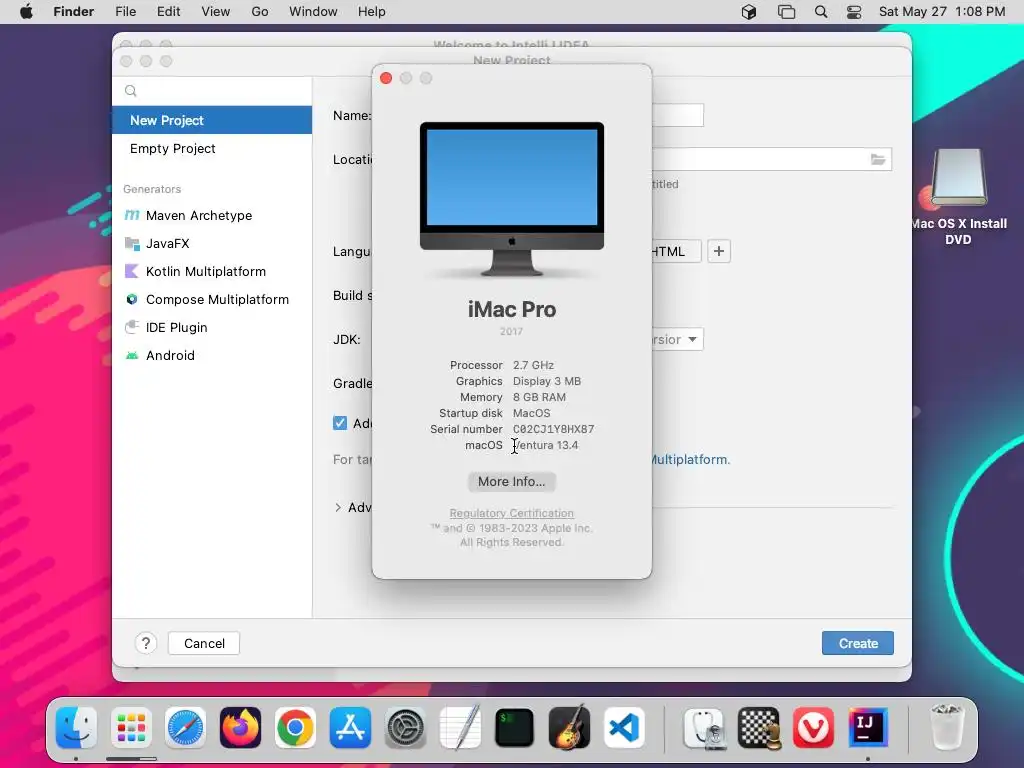
Task: Click the More Info... button
Action: tap(511, 481)
